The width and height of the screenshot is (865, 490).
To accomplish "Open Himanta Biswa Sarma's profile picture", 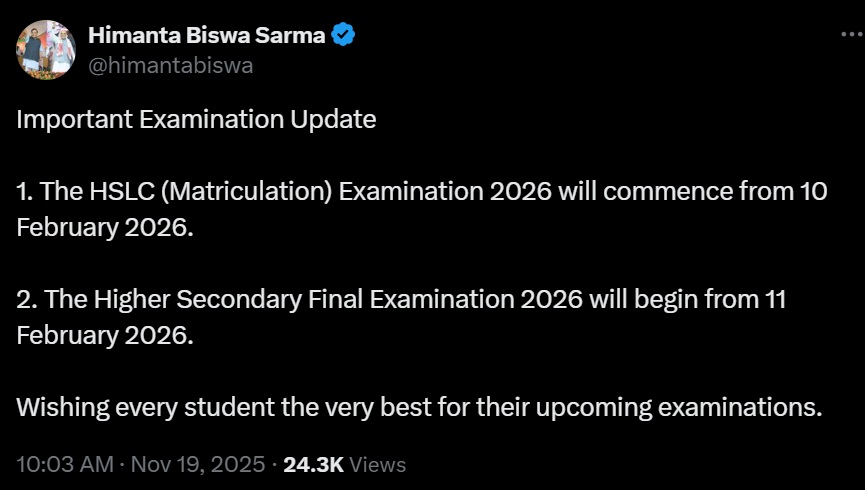I will click(46, 49).
